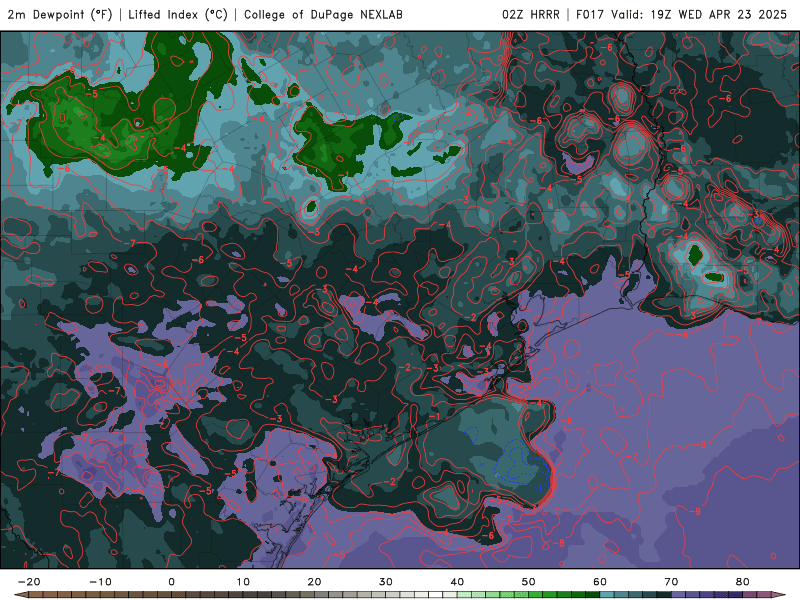Click the 0 label on the color scale
800x600 pixels.
[171, 582]
